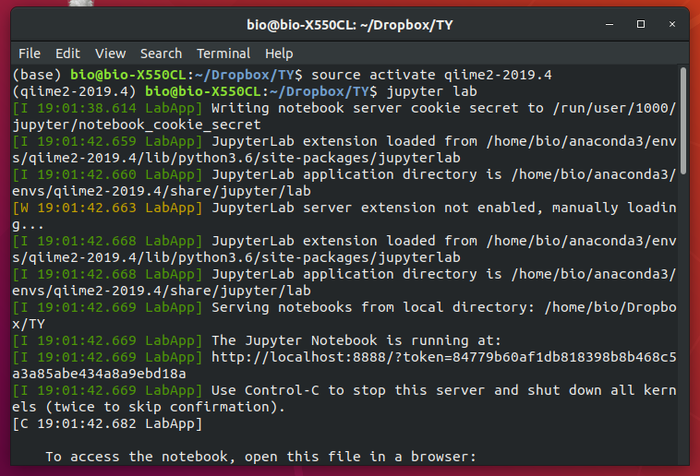Open the File menu
The height and width of the screenshot is (476, 700).
(29, 53)
